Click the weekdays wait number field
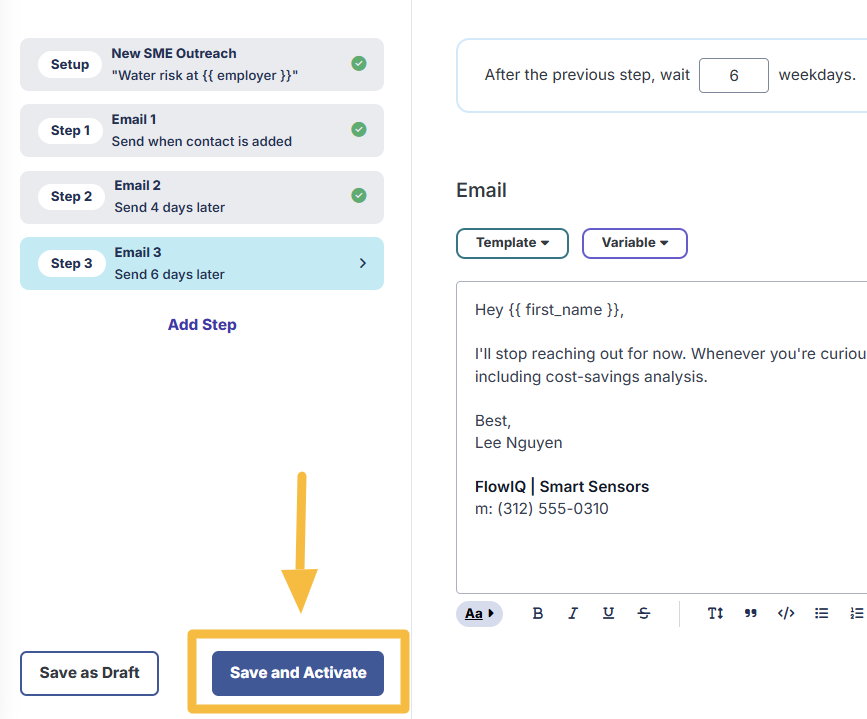This screenshot has width=867, height=719. click(733, 75)
